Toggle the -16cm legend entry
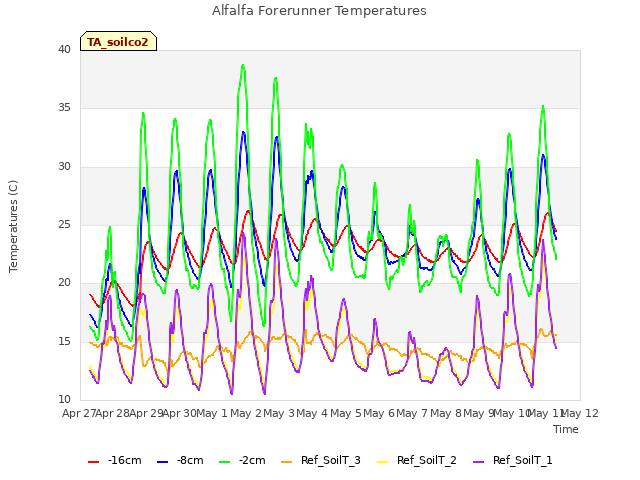 pos(115,461)
